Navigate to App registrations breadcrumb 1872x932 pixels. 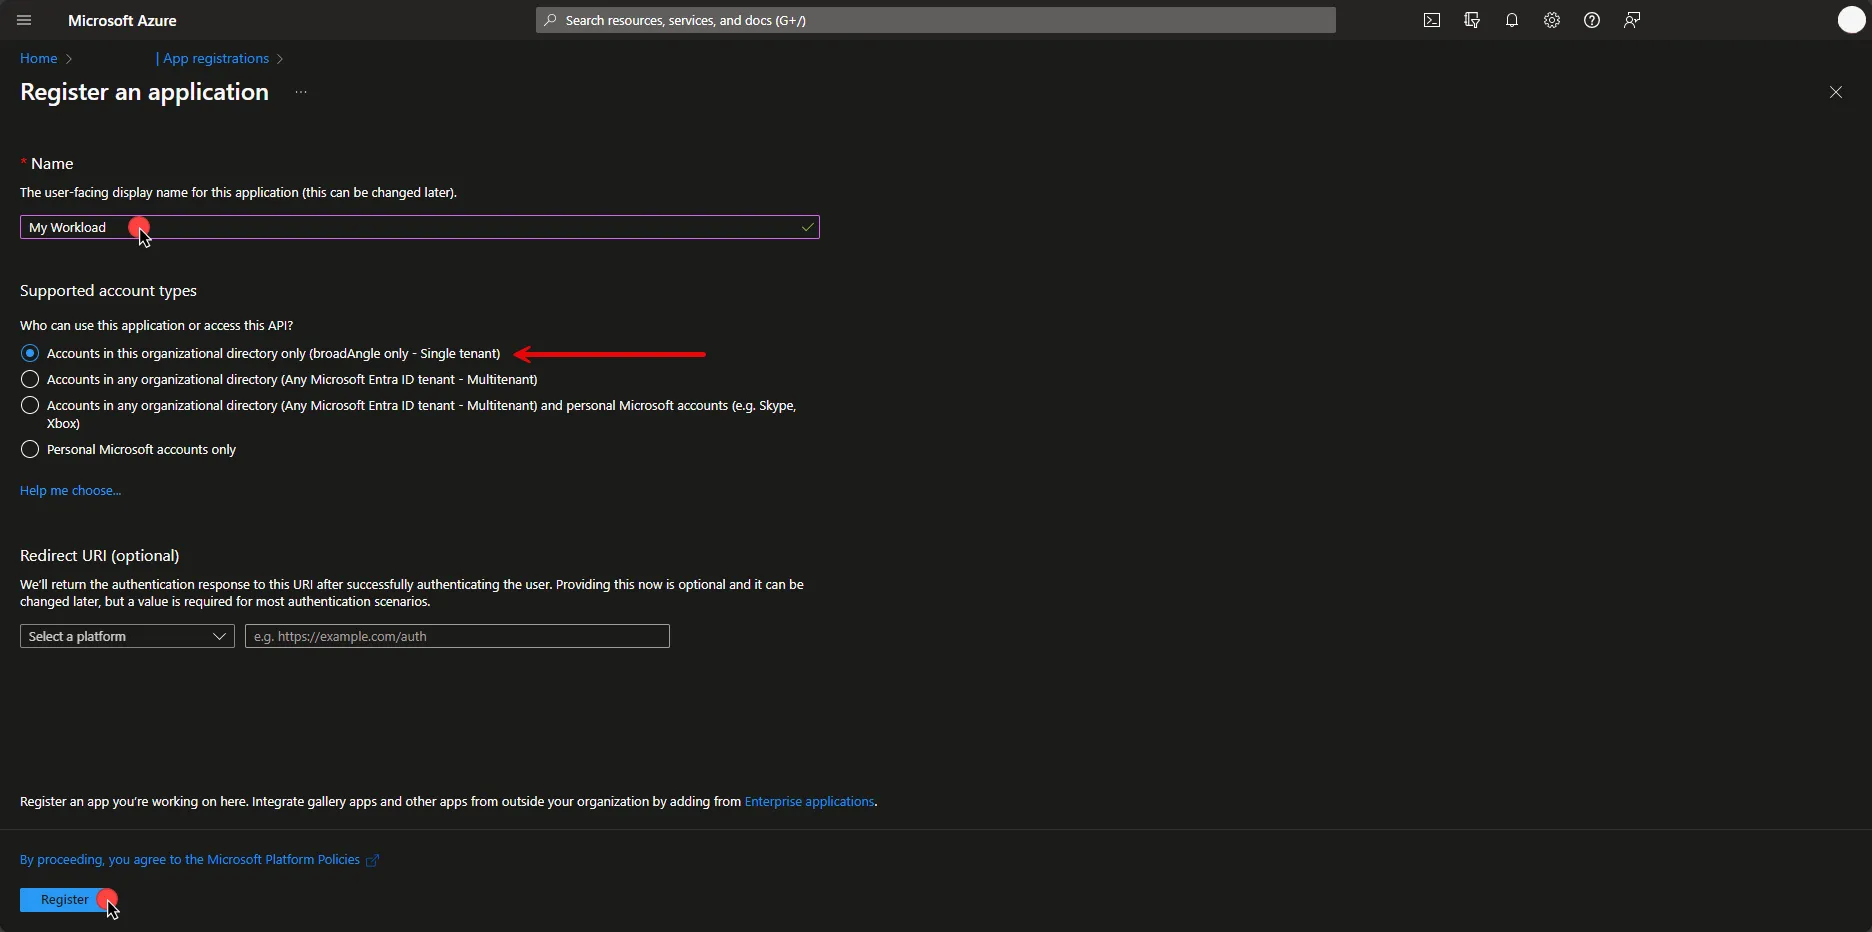click(215, 58)
